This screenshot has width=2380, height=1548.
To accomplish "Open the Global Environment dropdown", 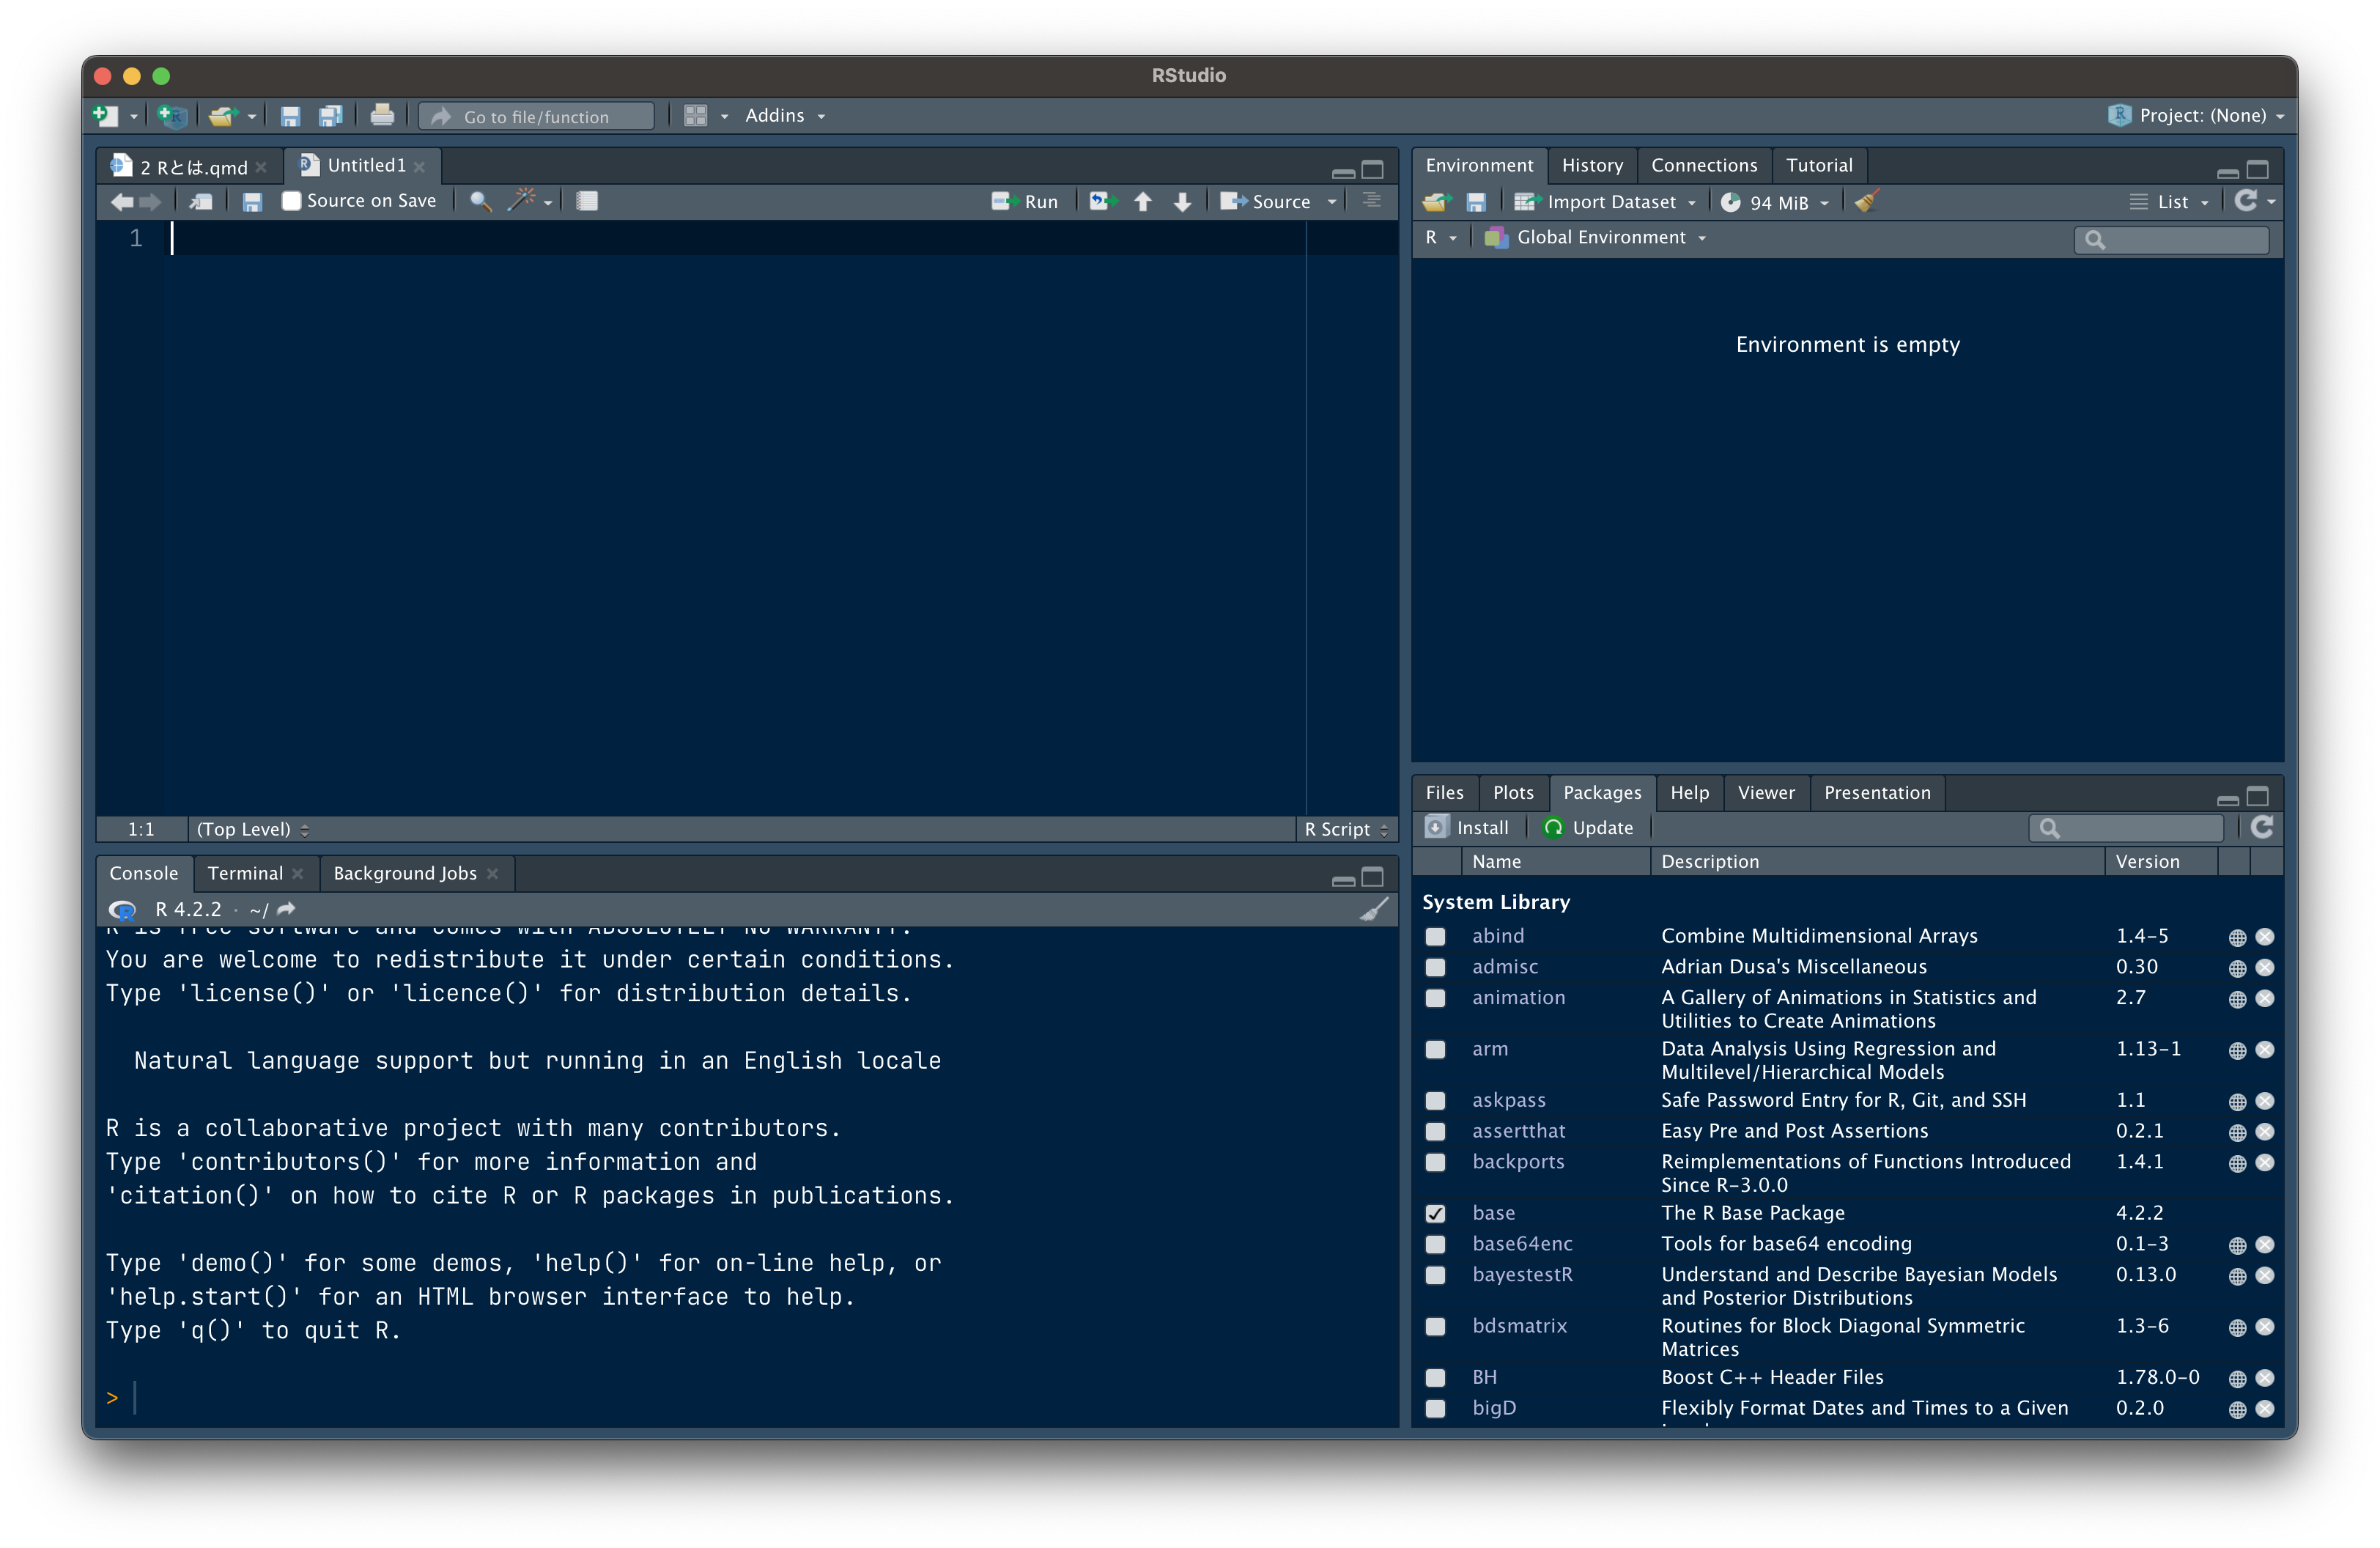I will click(1600, 238).
